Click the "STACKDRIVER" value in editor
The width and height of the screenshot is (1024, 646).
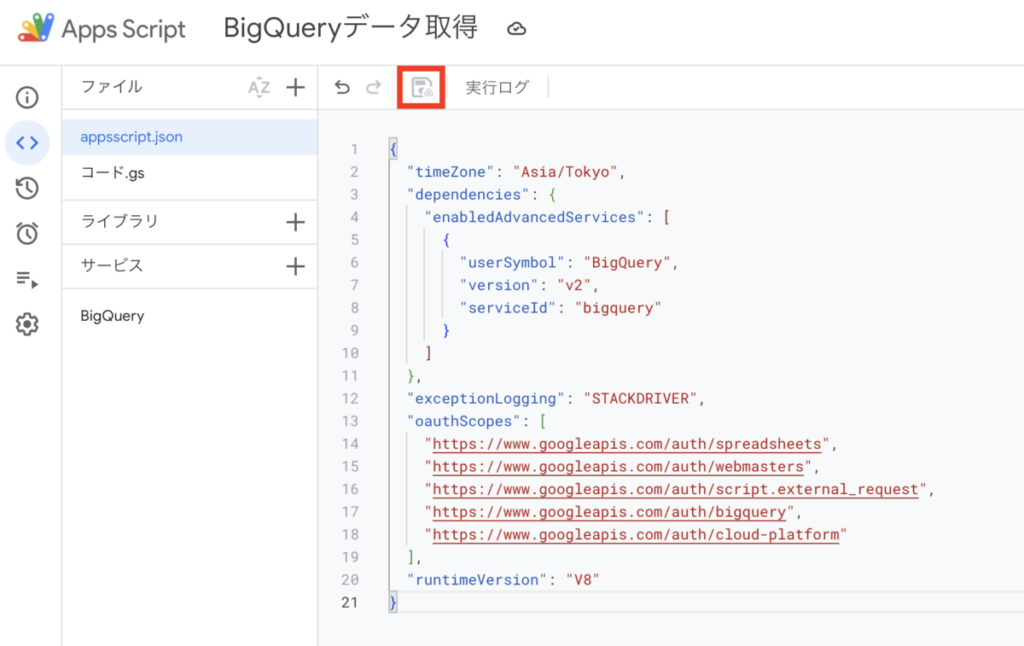point(640,398)
